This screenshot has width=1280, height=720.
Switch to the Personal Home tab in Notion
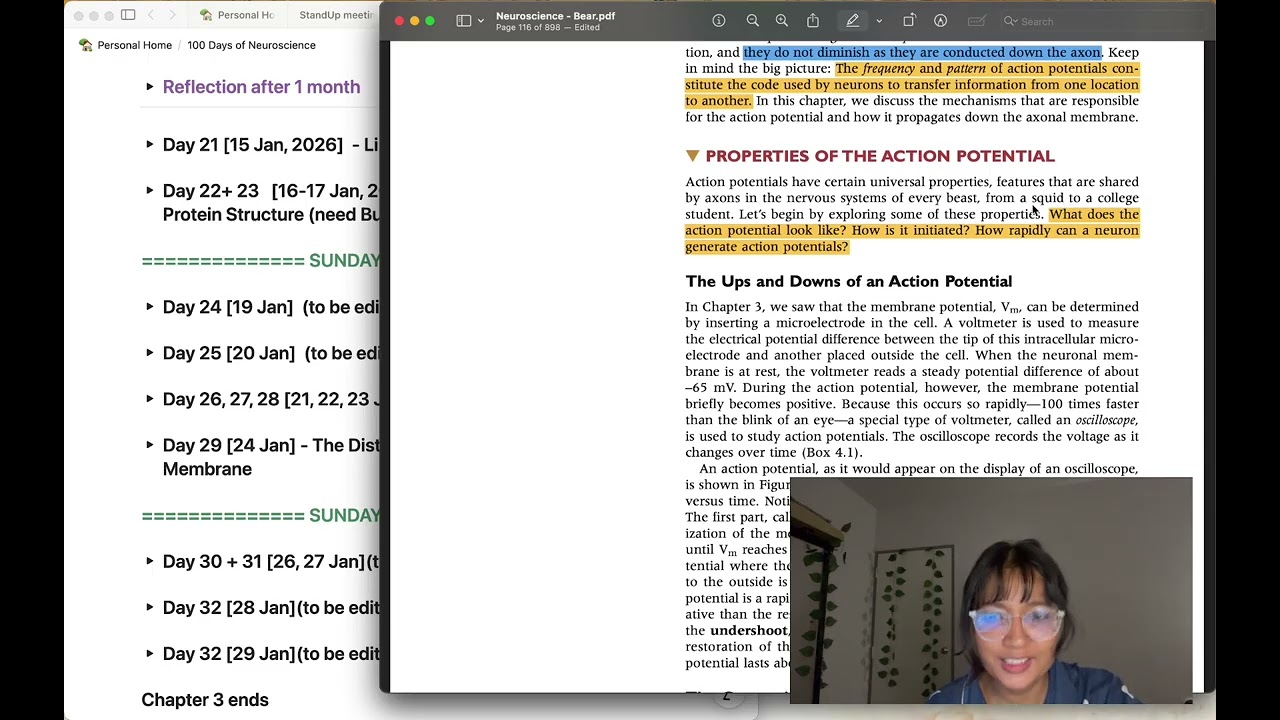[x=237, y=15]
